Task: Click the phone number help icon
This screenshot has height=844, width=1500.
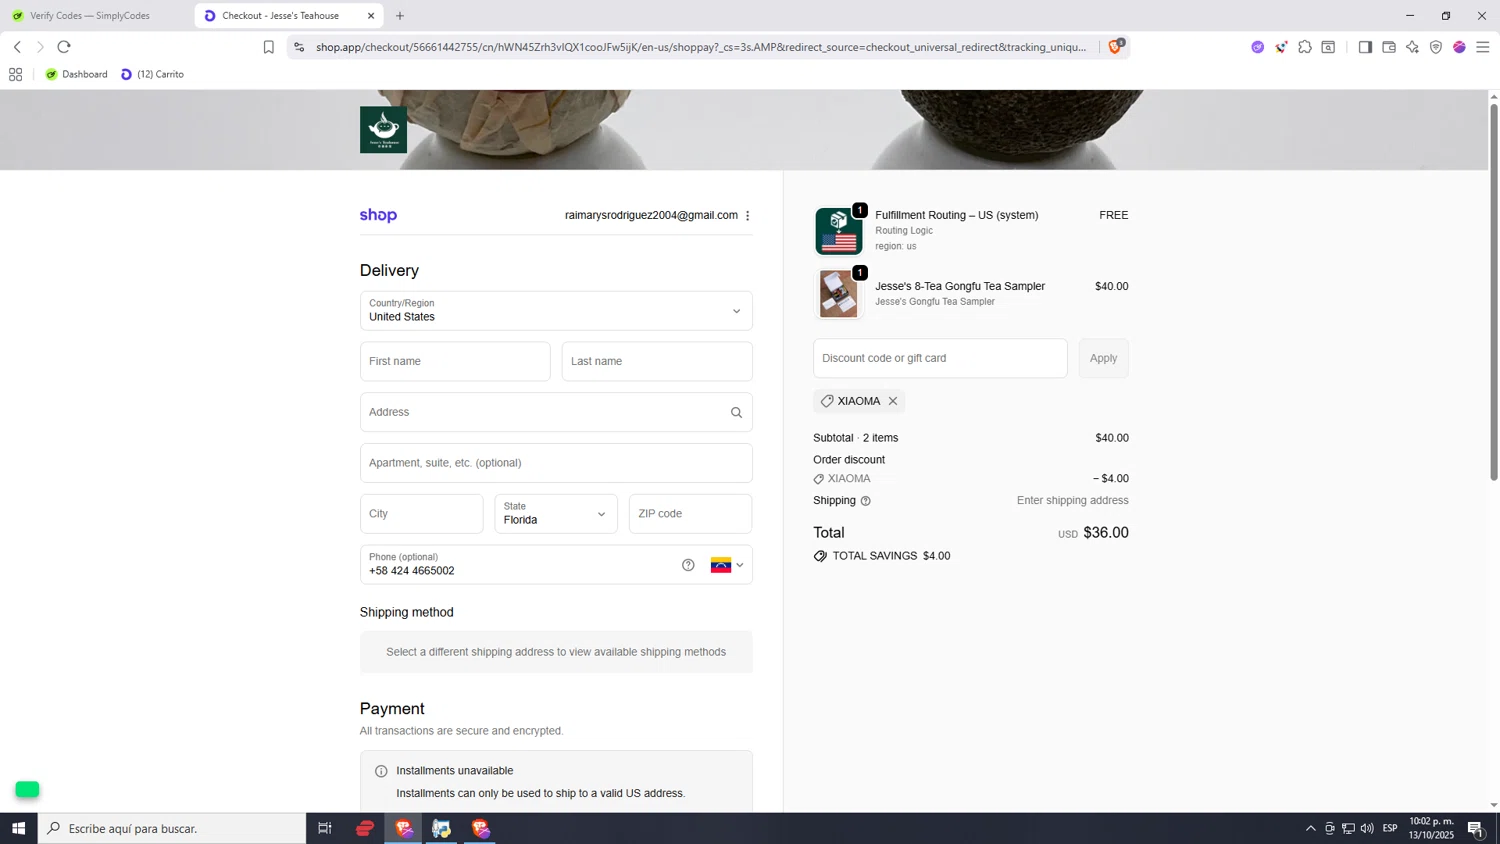Action: tap(688, 565)
